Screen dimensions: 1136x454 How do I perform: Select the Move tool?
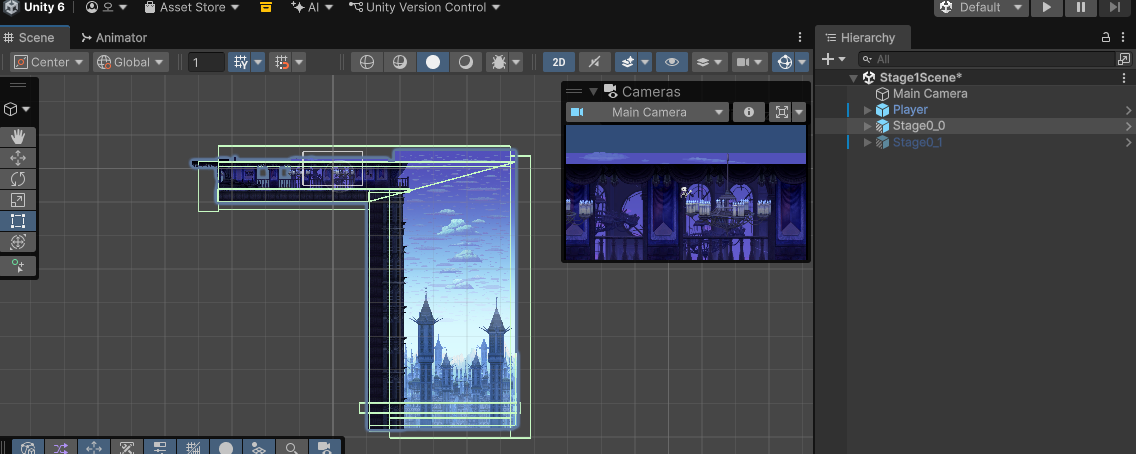18,158
